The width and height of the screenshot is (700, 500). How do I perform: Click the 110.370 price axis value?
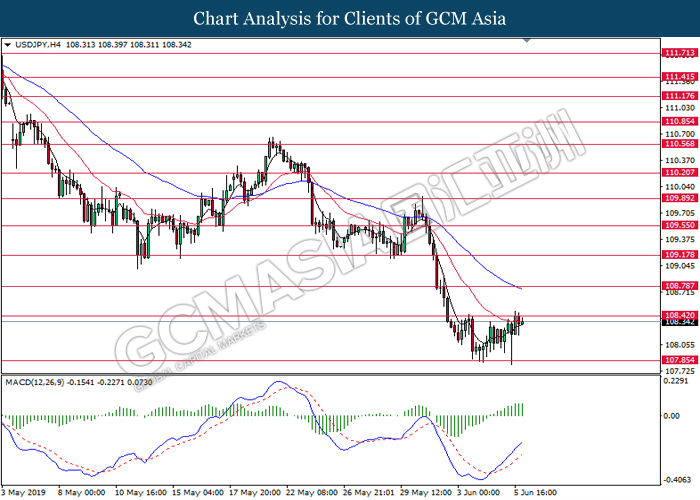pos(680,160)
